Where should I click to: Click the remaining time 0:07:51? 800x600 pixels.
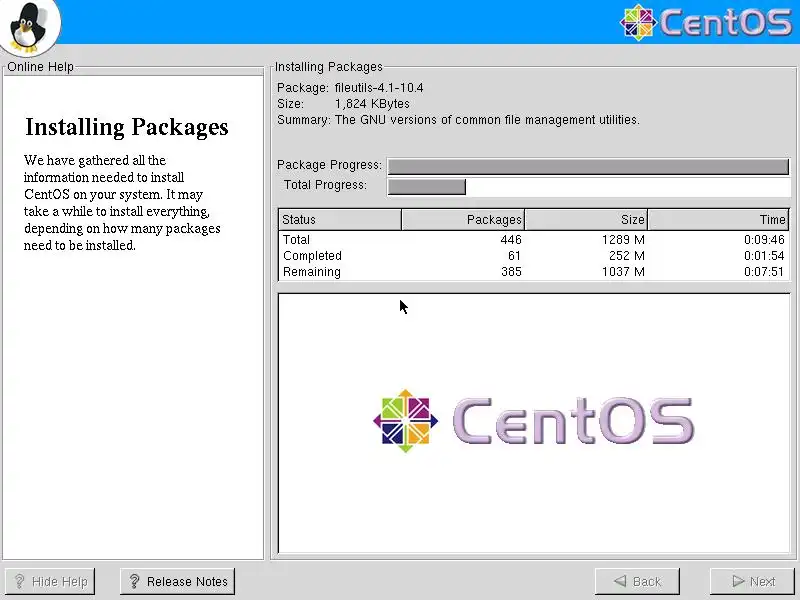point(764,271)
